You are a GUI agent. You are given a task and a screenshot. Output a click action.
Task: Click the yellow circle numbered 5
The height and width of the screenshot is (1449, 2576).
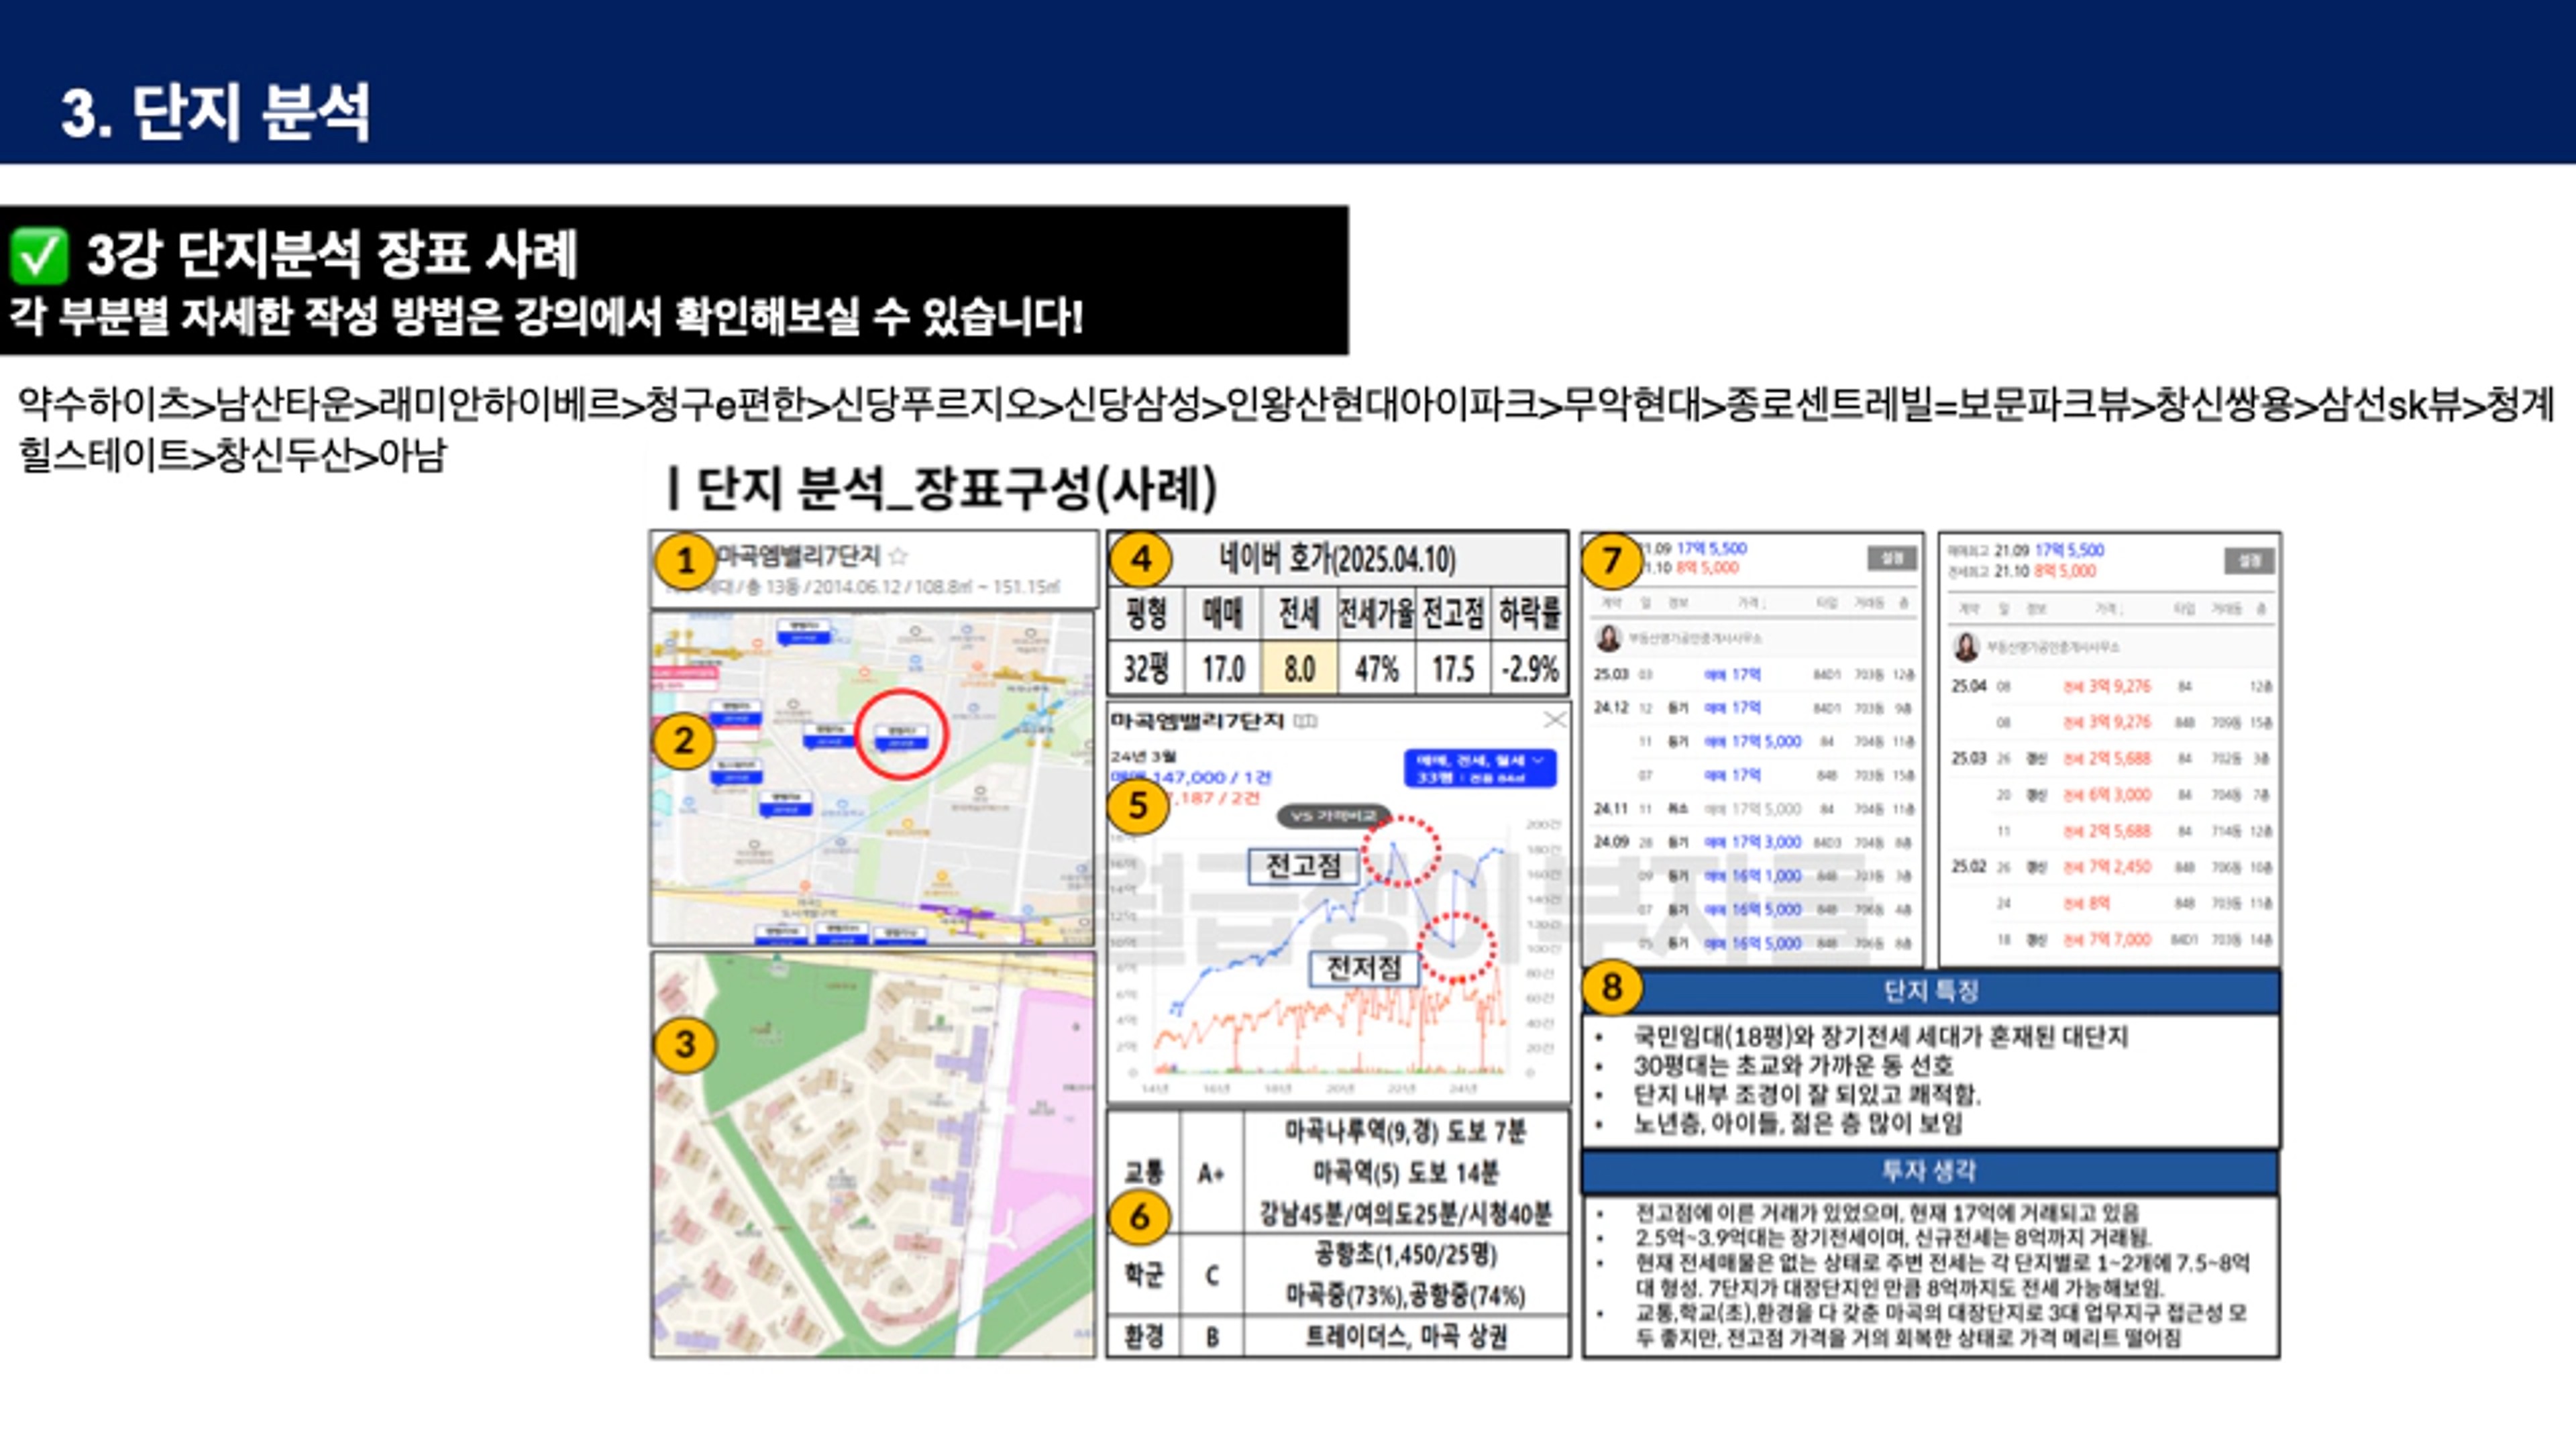pyautogui.click(x=1138, y=805)
